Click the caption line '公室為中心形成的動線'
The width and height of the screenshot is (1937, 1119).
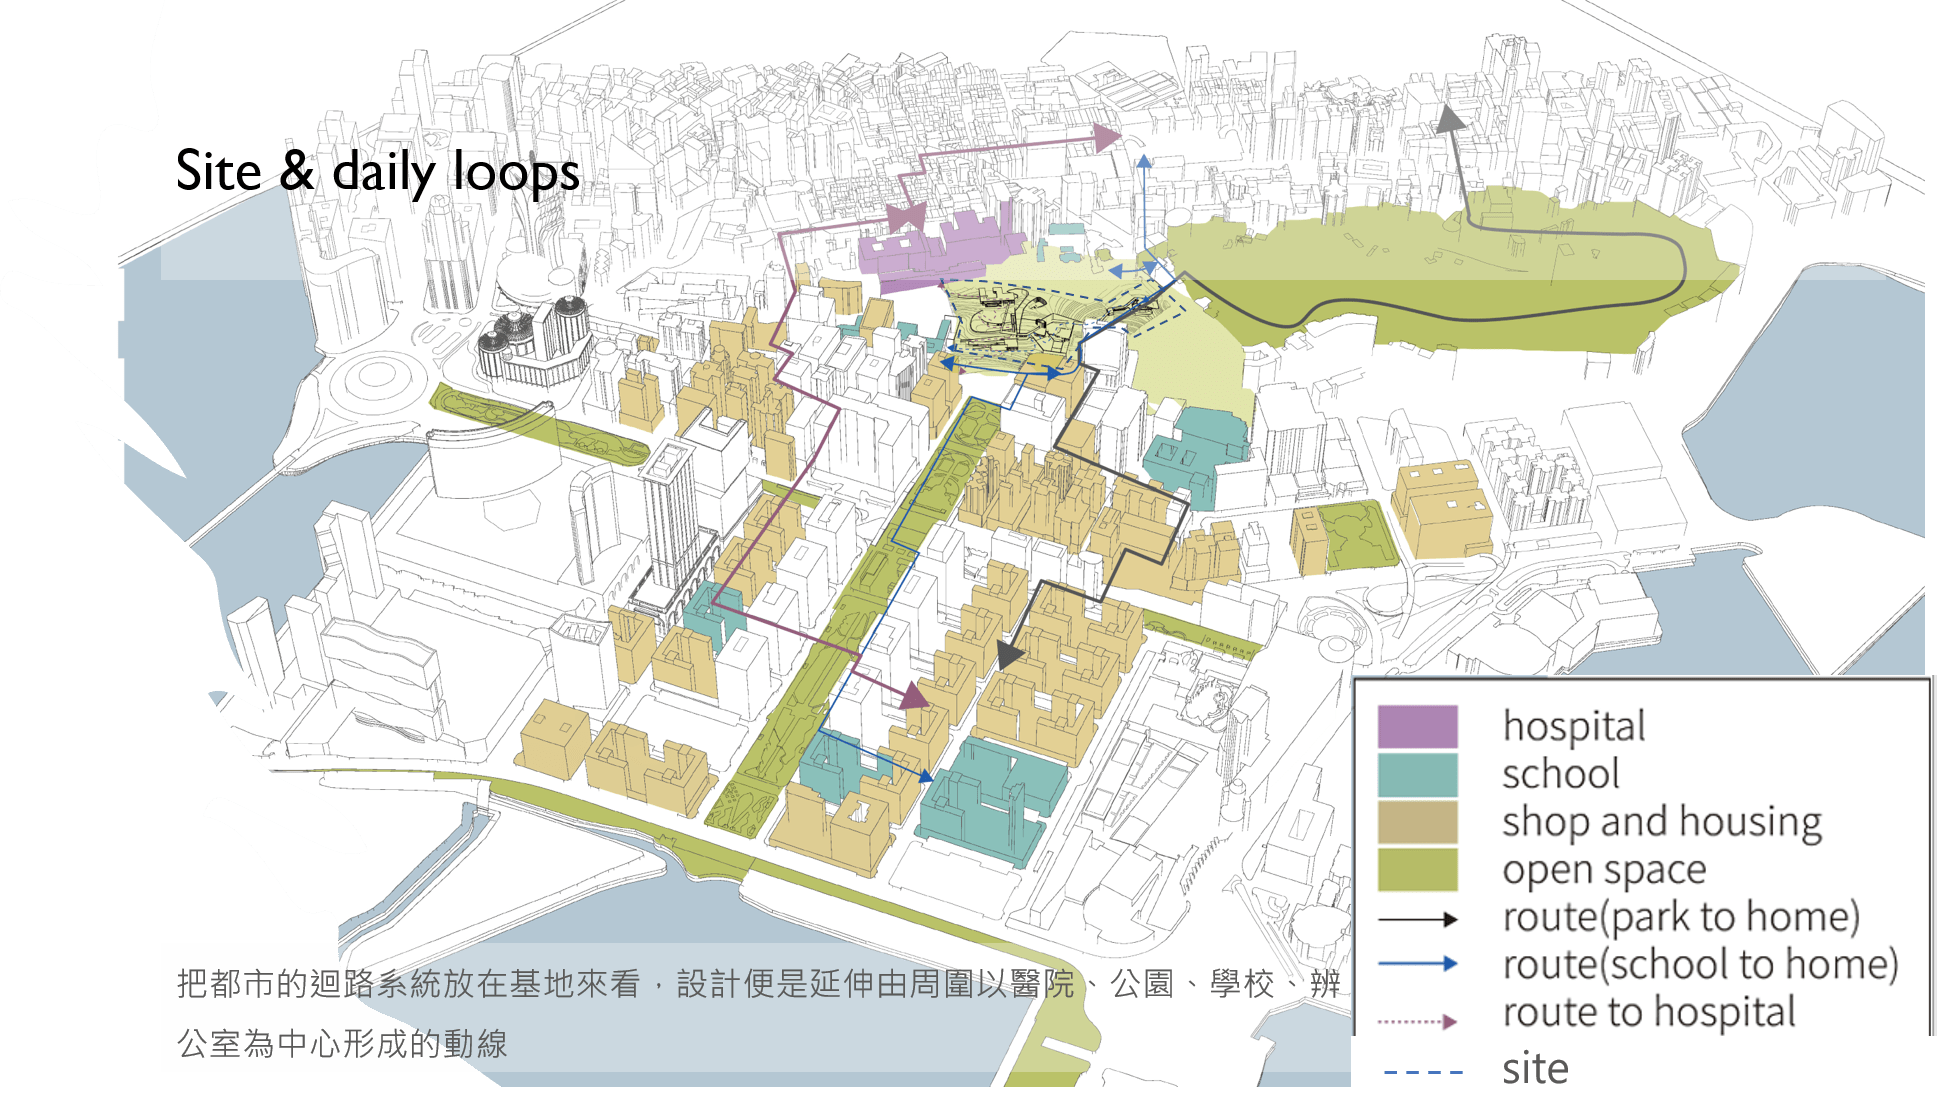click(x=342, y=1044)
